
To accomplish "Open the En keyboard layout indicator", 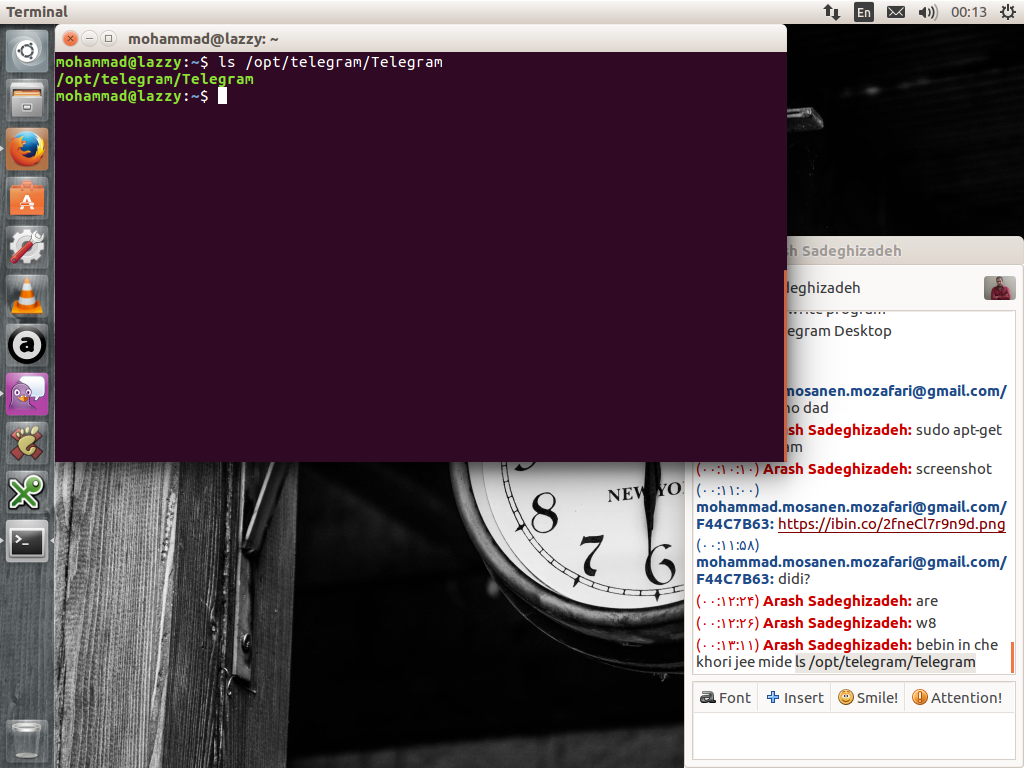I will (863, 12).
